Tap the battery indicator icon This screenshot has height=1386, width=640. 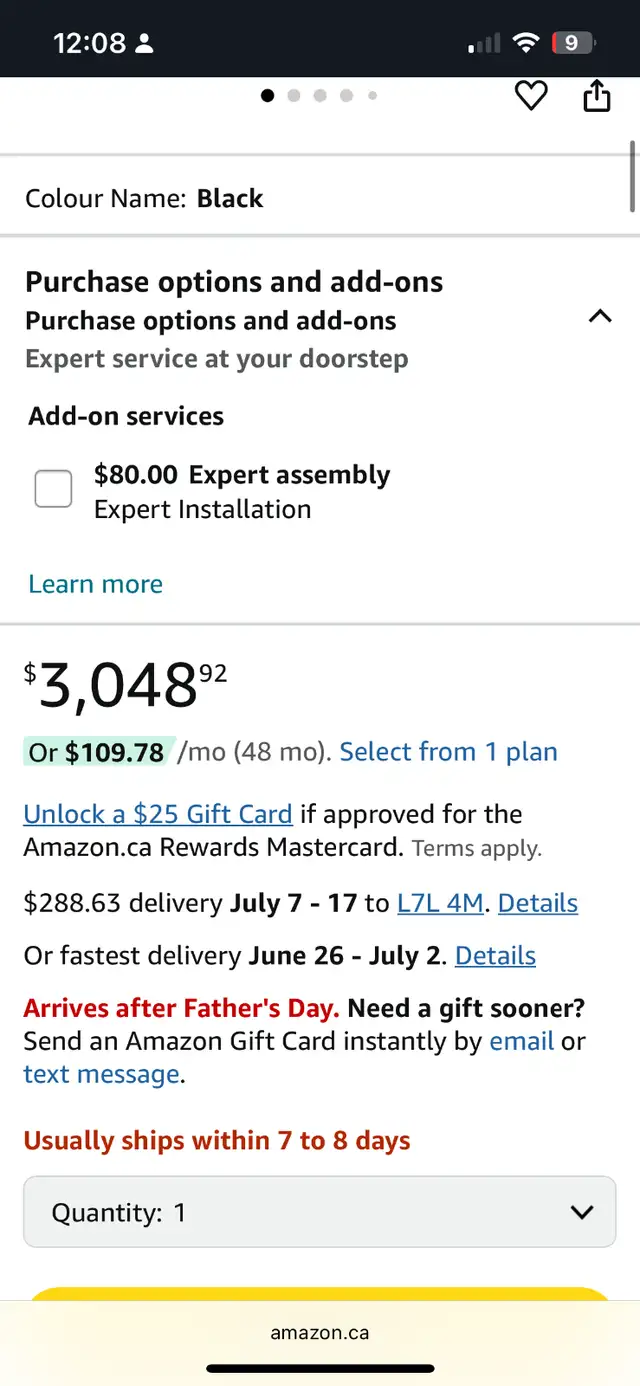[574, 43]
